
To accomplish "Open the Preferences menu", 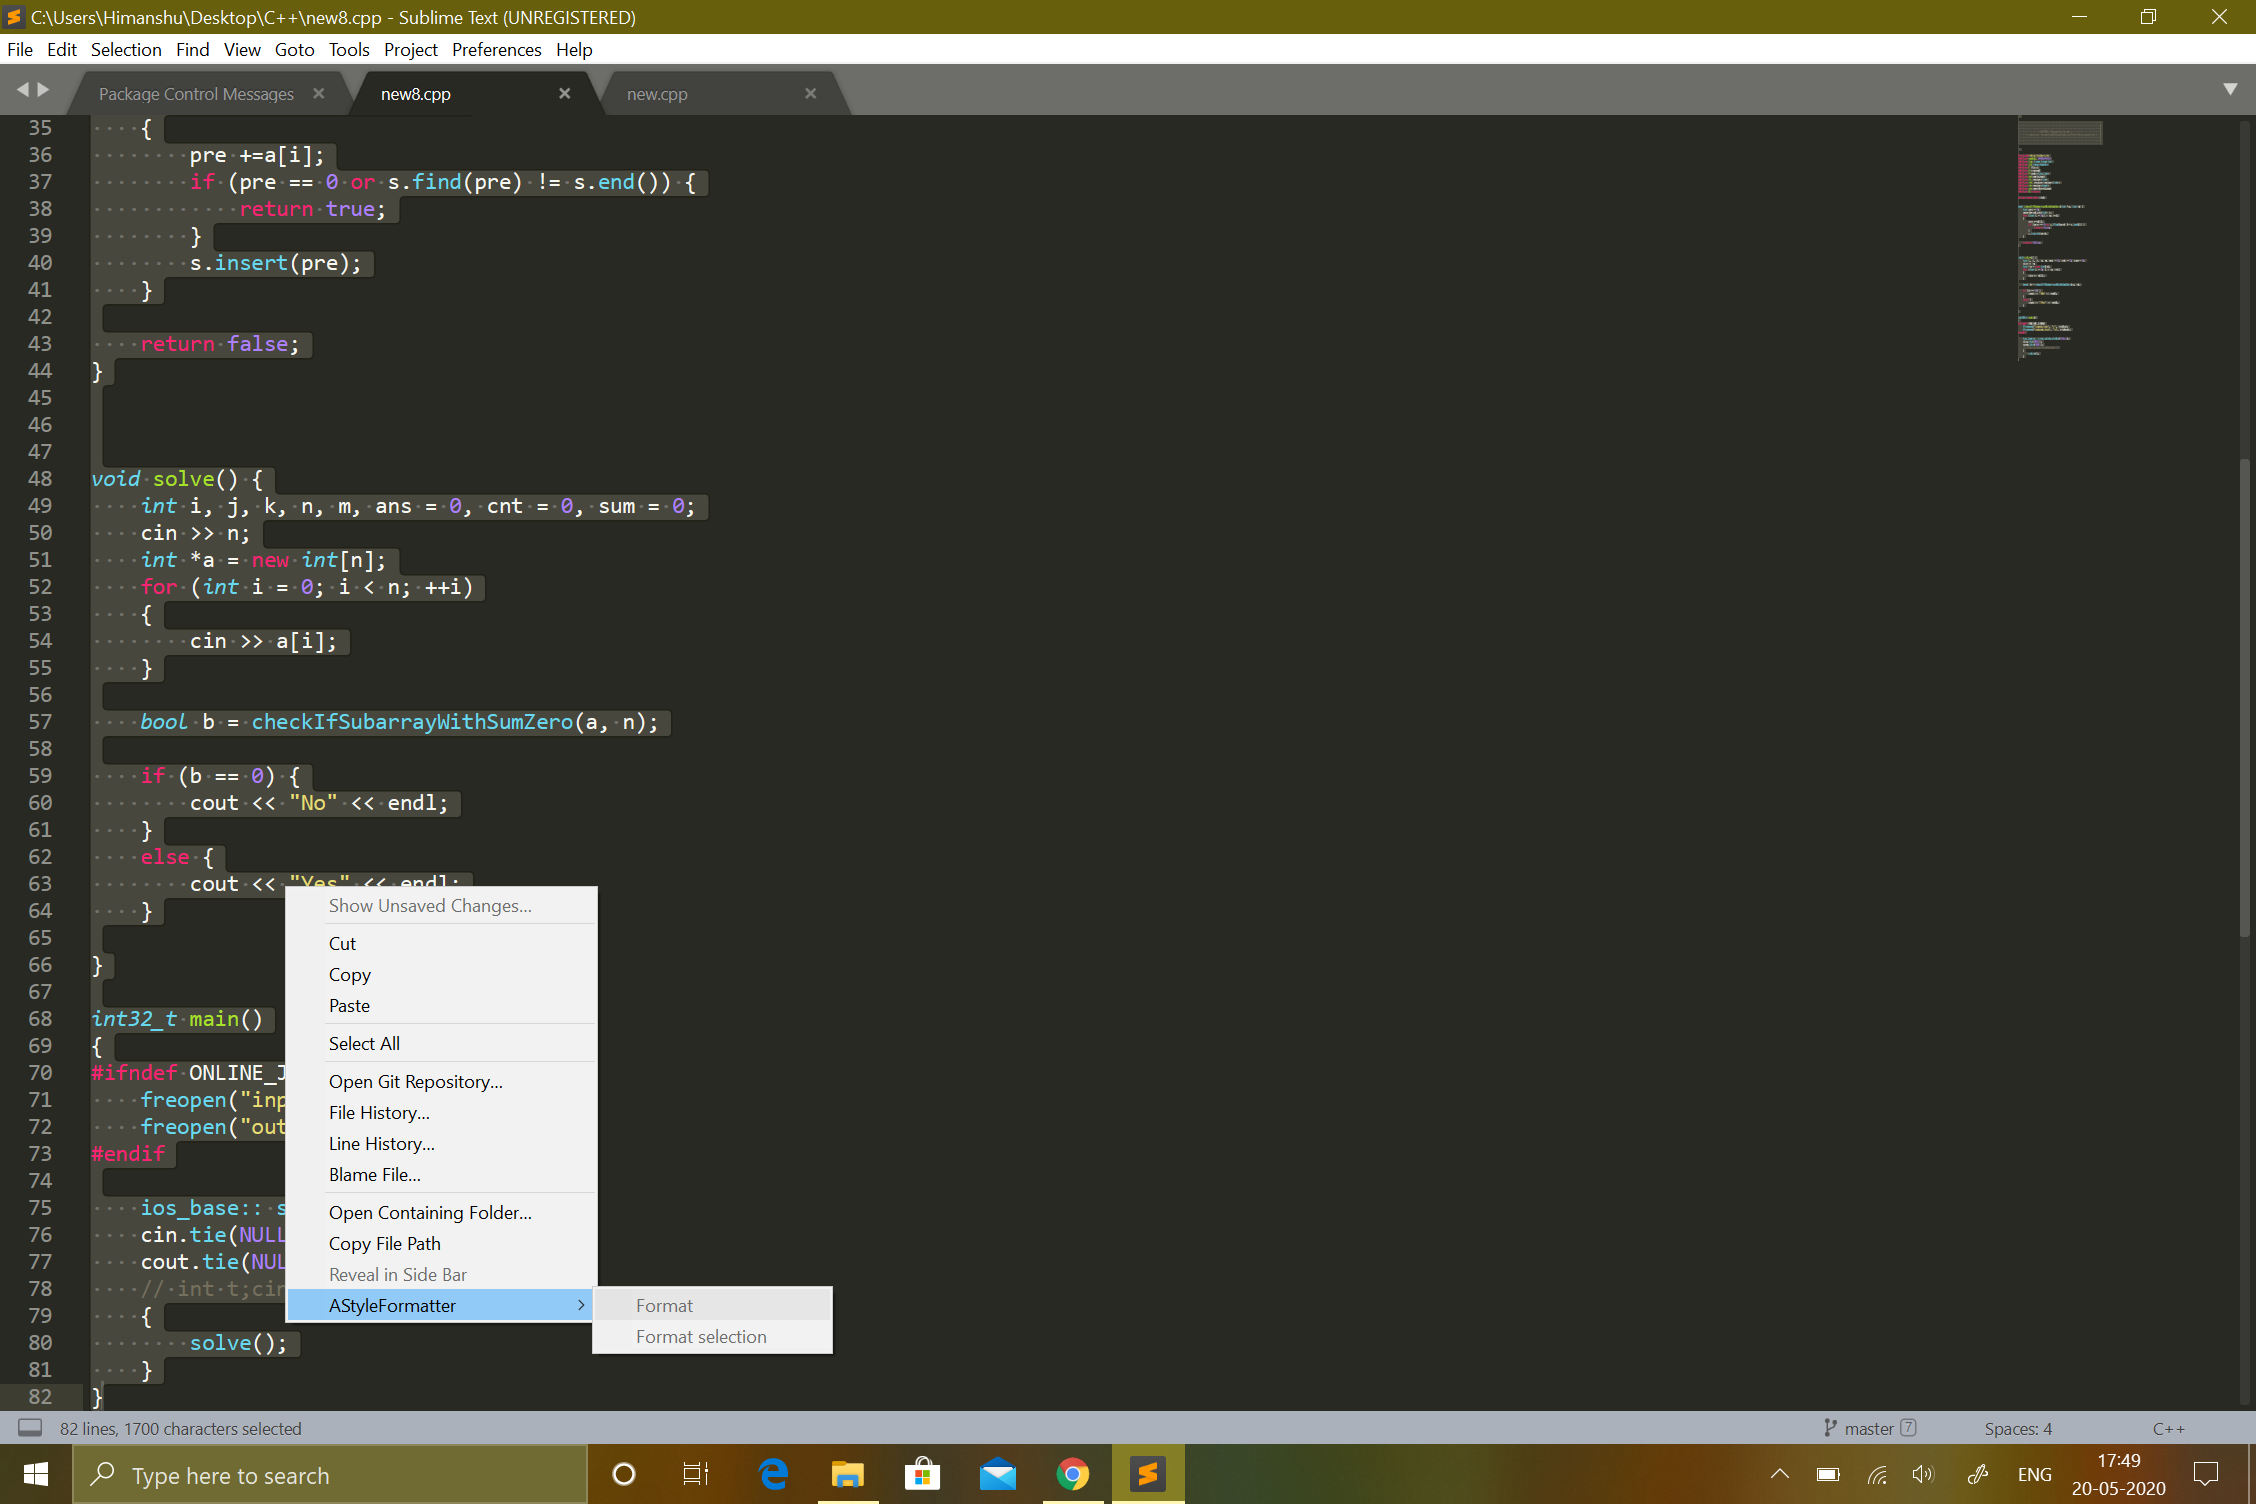I will [496, 49].
